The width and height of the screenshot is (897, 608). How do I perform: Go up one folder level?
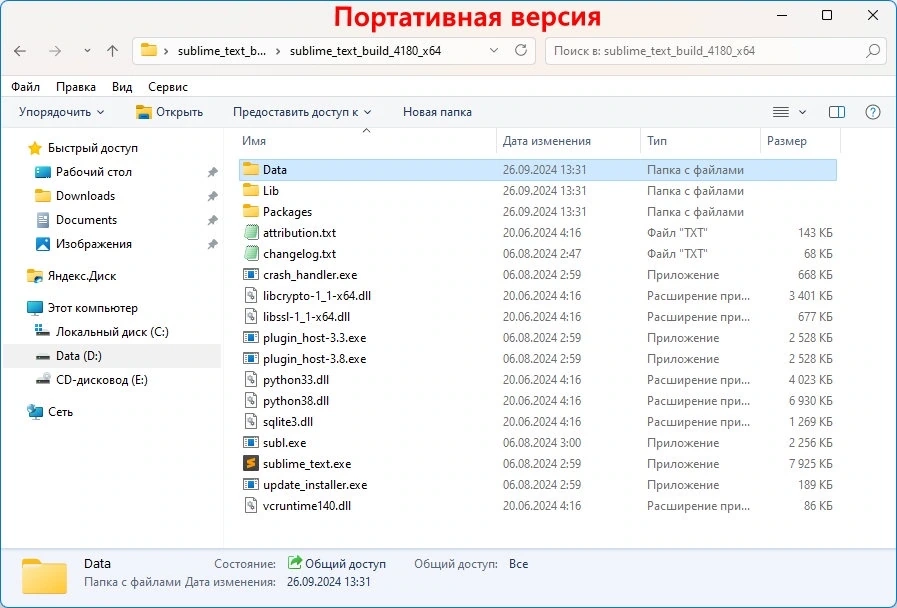(x=113, y=51)
